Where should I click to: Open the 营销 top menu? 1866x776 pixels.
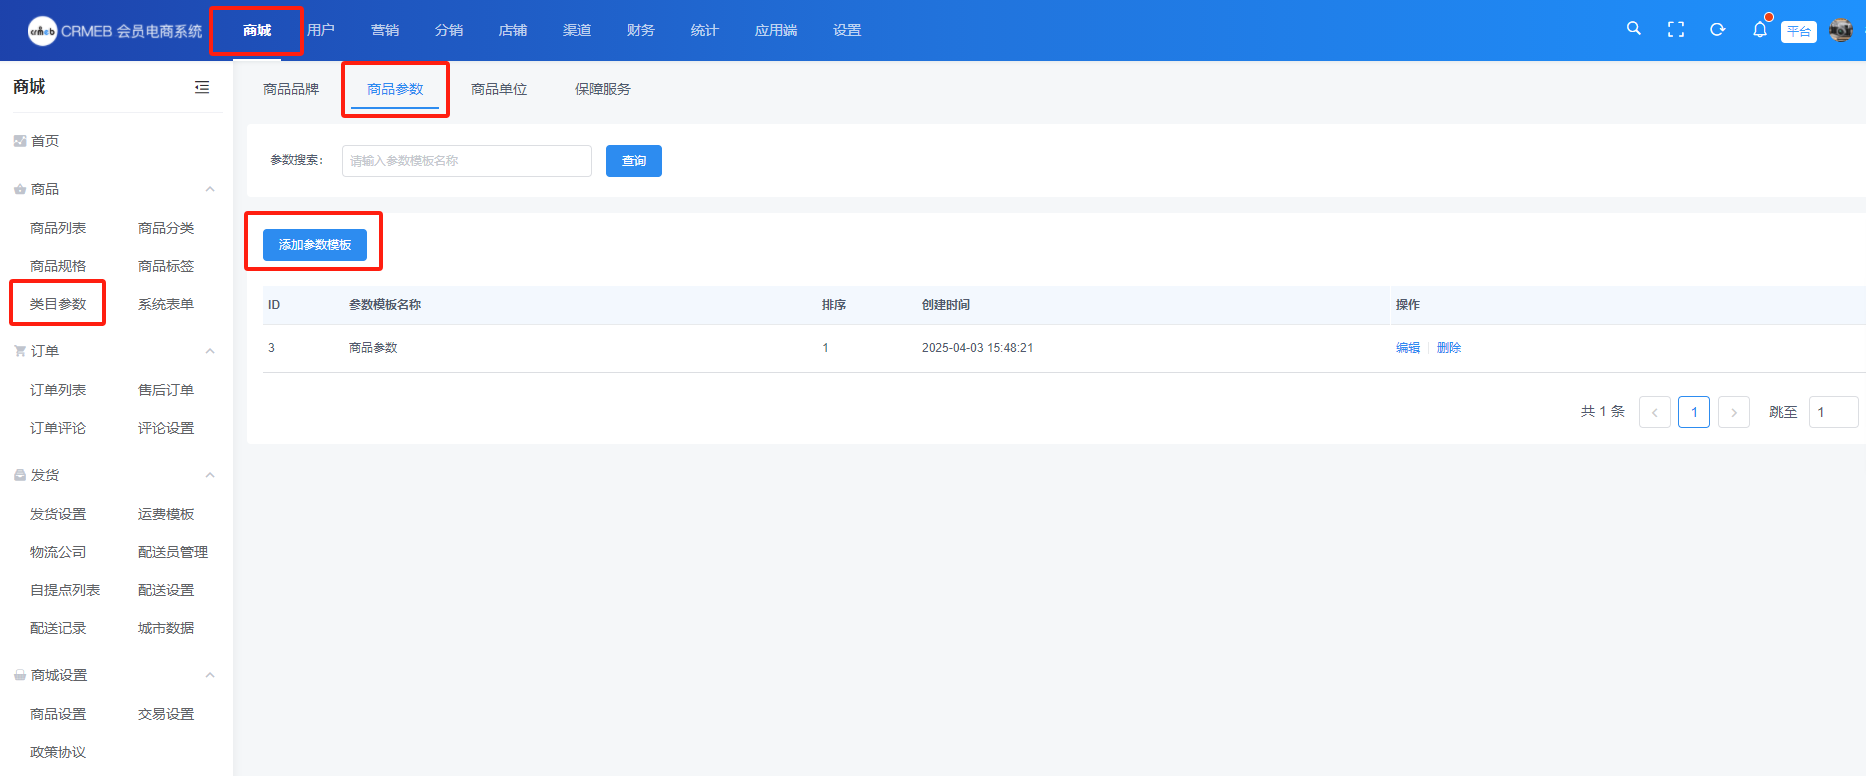[x=385, y=30]
